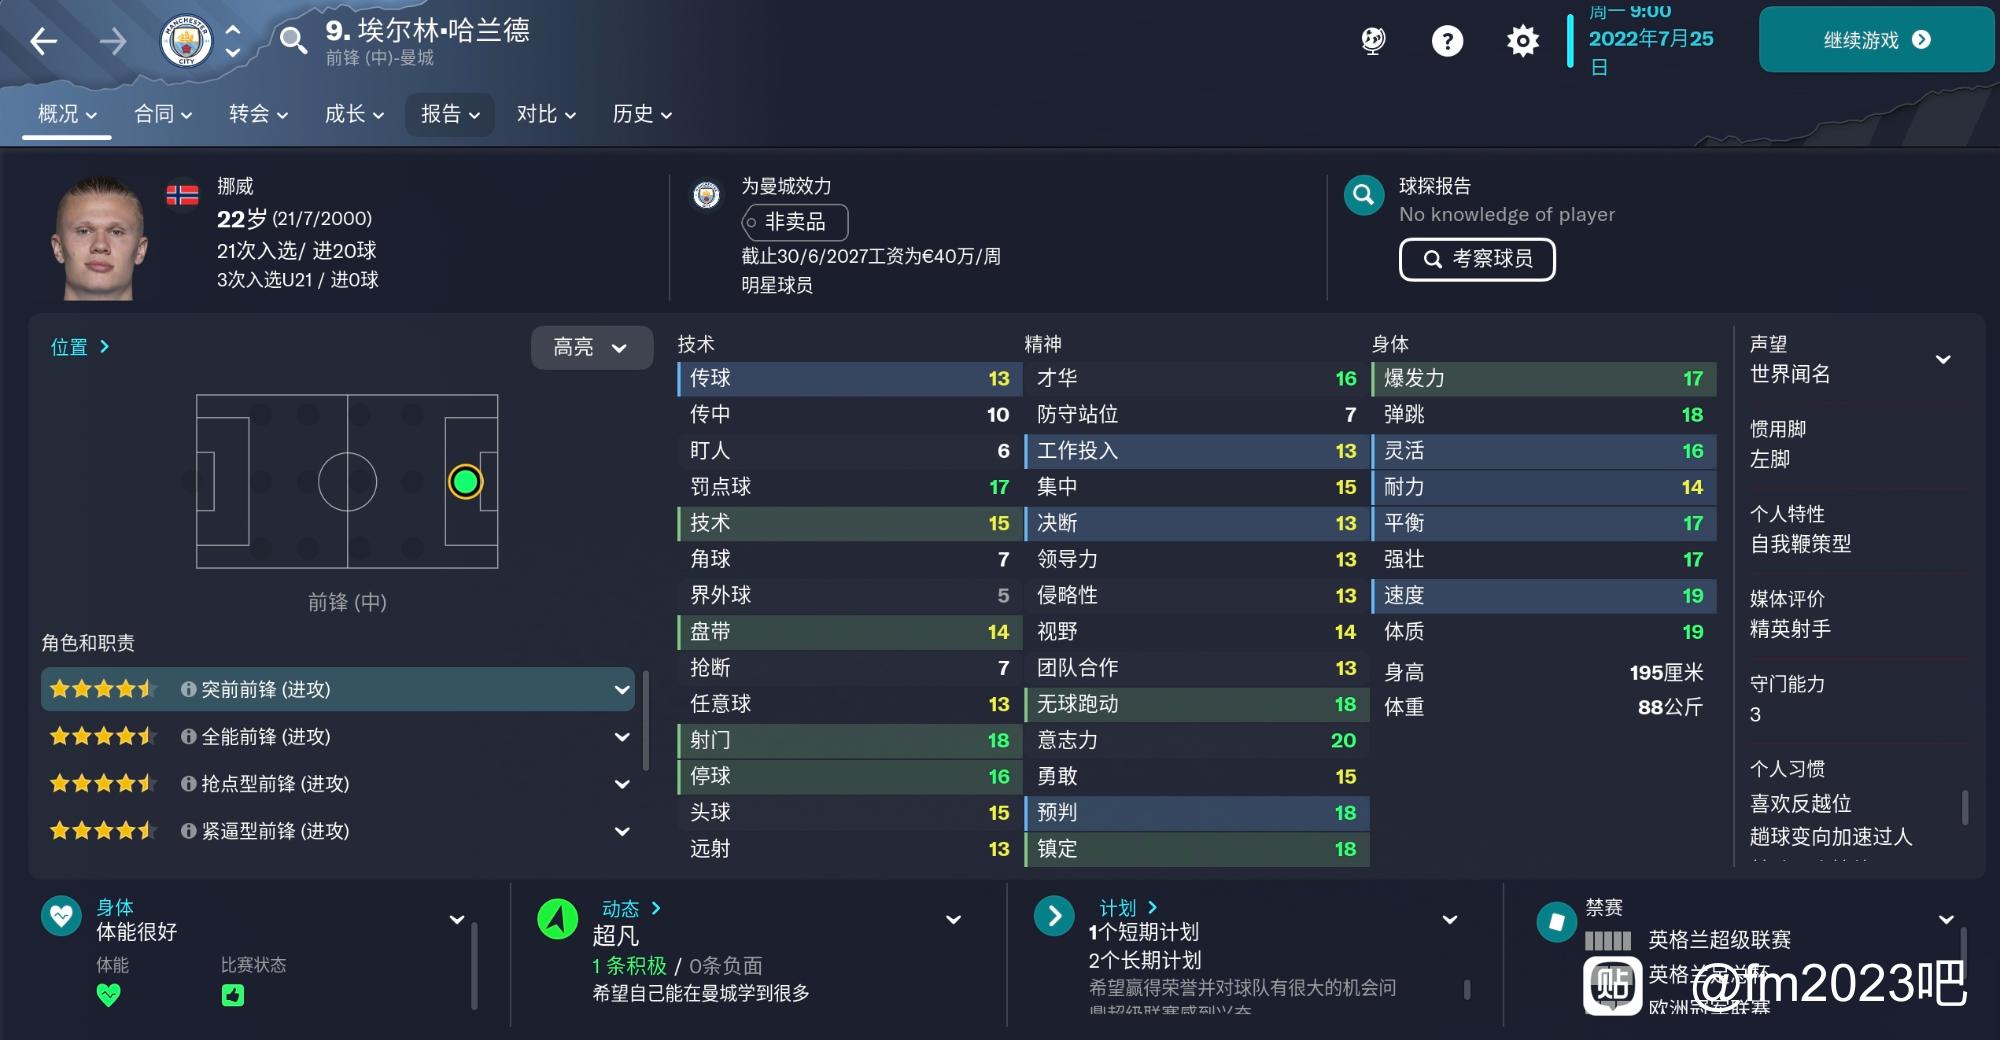Open the 合同 menu tab

[x=163, y=114]
